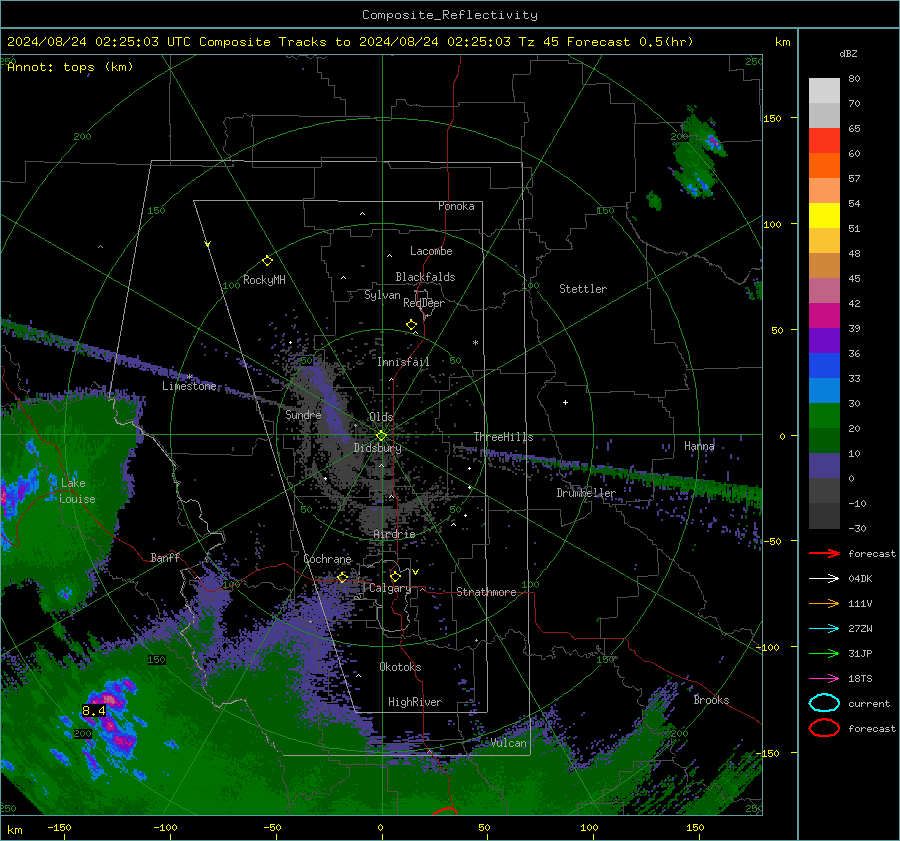The image size is (900, 841).
Task: Click the Airdrie city label
Action: coord(394,534)
